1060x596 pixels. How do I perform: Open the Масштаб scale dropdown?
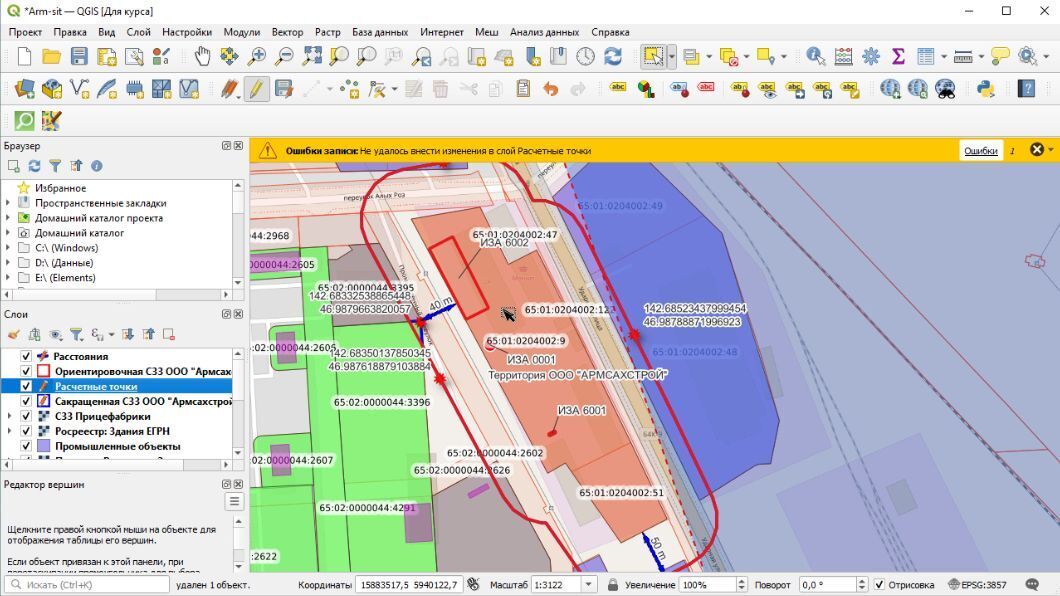588,585
